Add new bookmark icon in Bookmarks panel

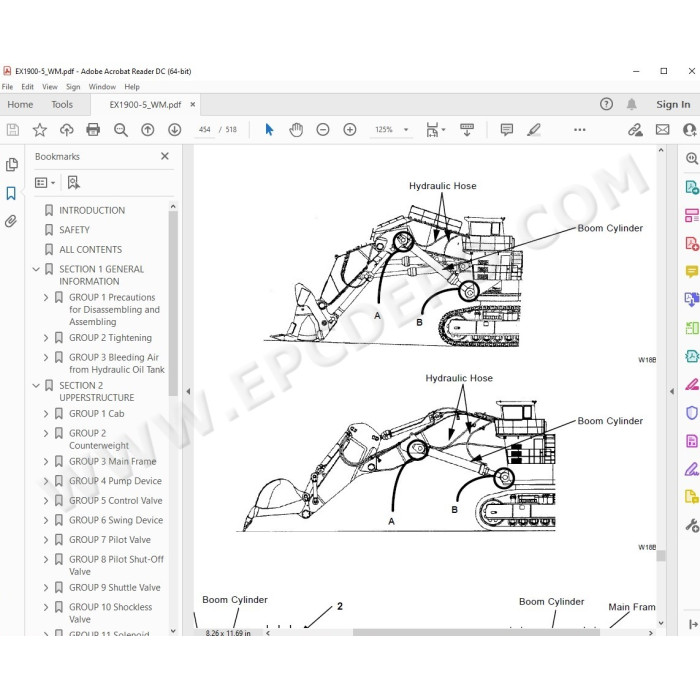[x=73, y=183]
